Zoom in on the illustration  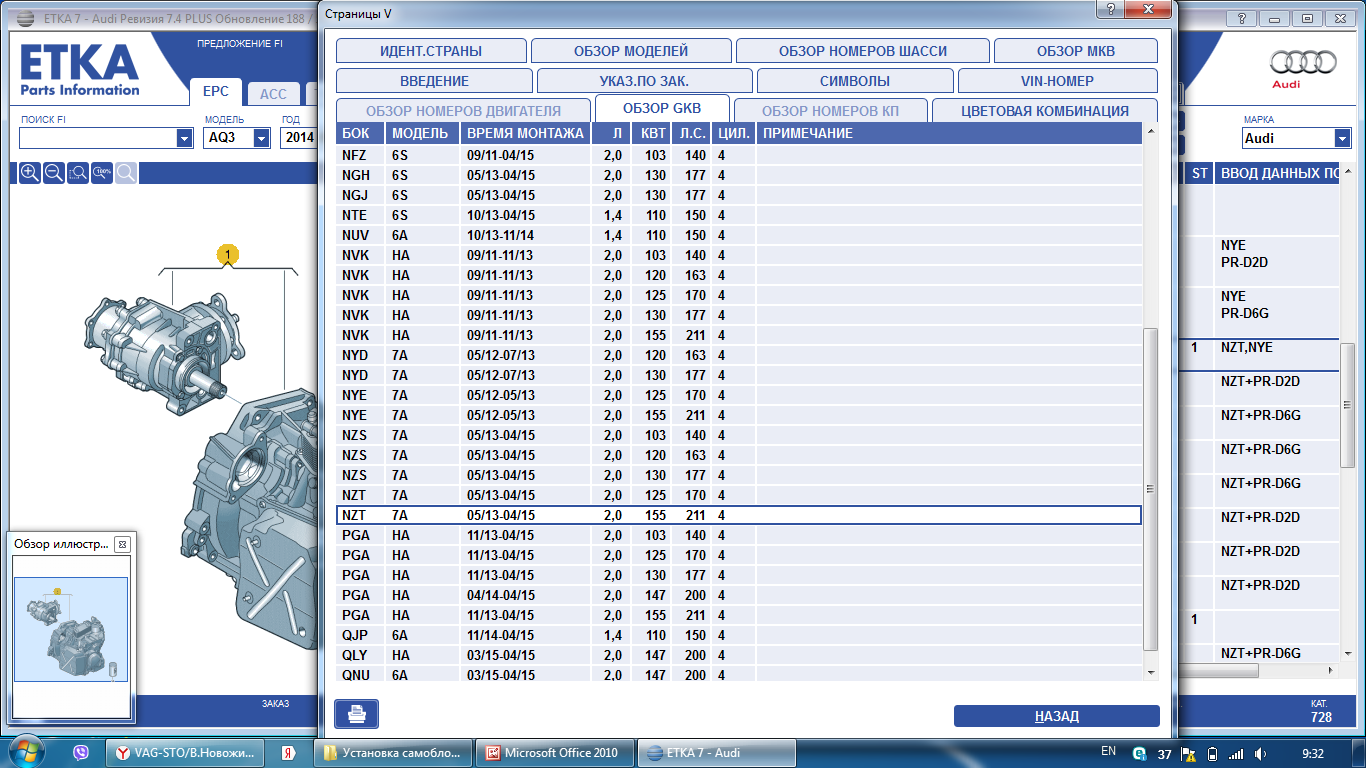[29, 173]
